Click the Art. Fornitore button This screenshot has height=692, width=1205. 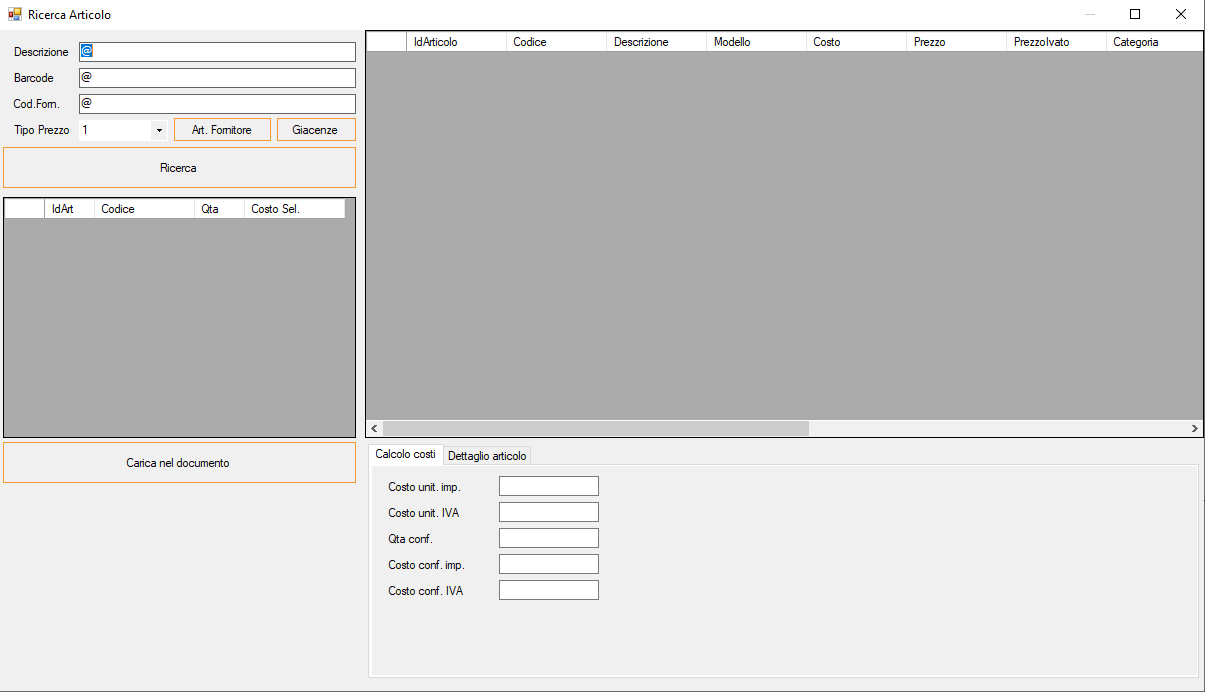coord(222,130)
